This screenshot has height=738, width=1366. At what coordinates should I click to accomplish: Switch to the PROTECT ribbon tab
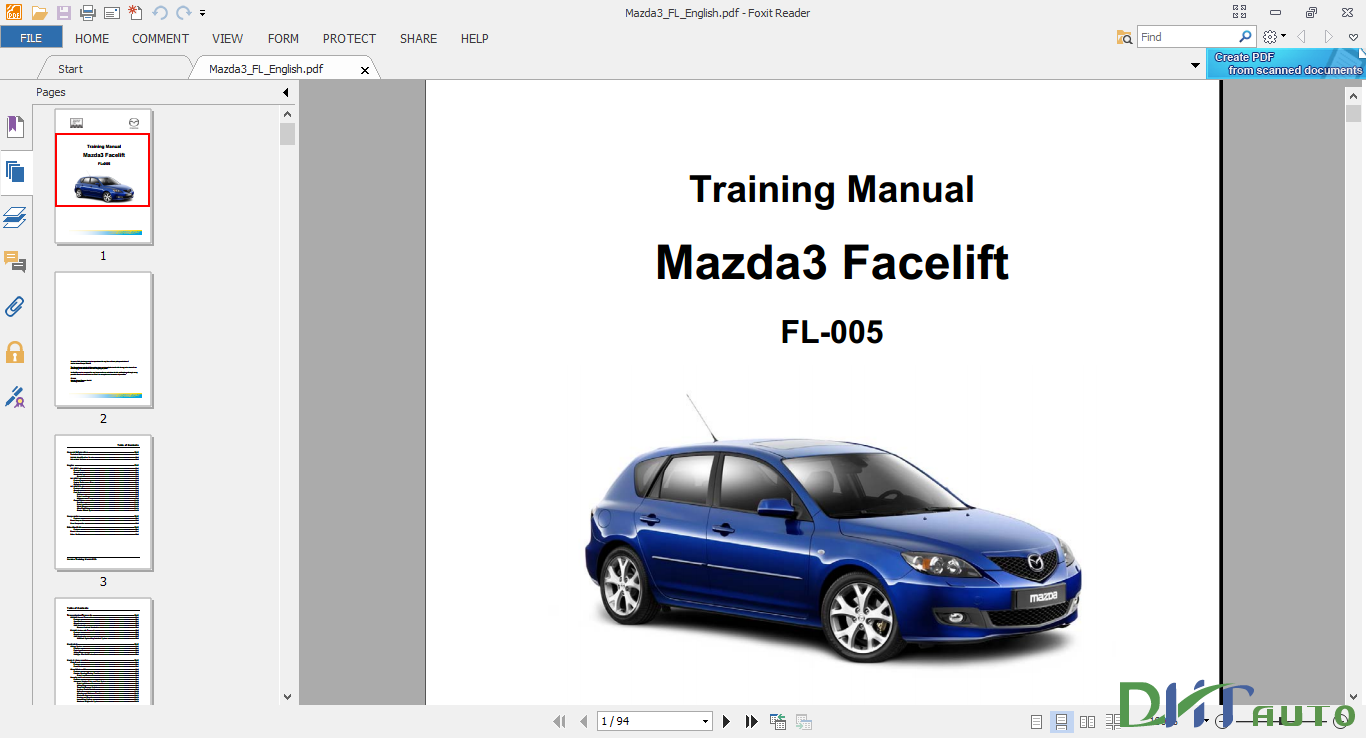point(349,38)
